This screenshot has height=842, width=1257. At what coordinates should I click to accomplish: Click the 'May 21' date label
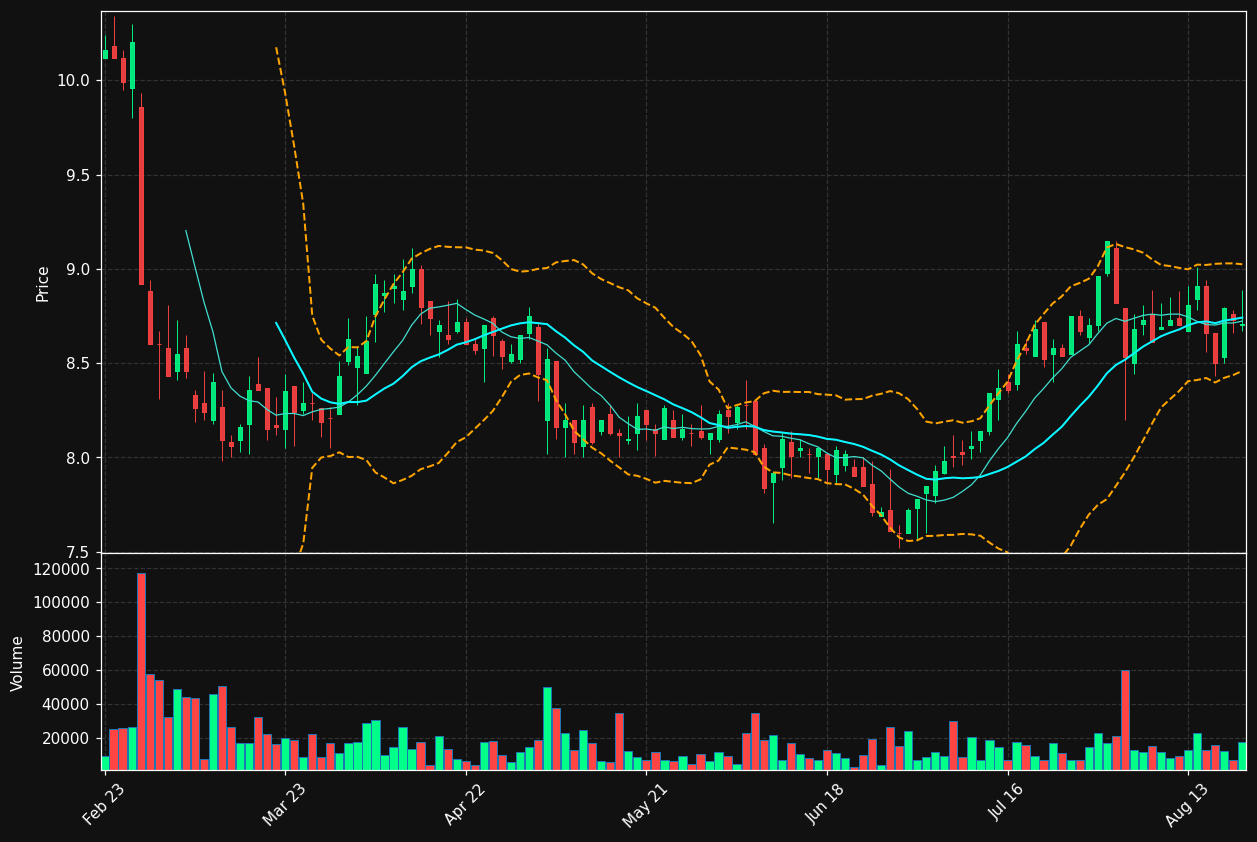coord(645,805)
